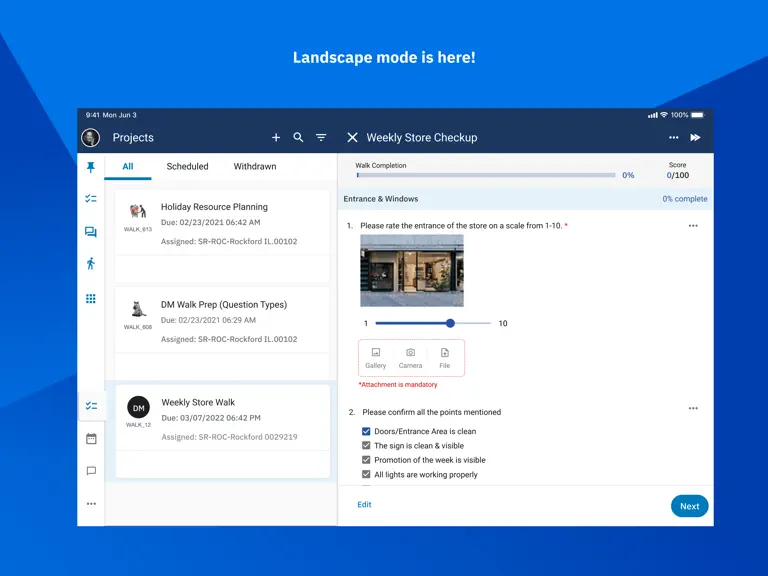The image size is (768, 576).
Task: Click the Next button
Action: click(689, 506)
